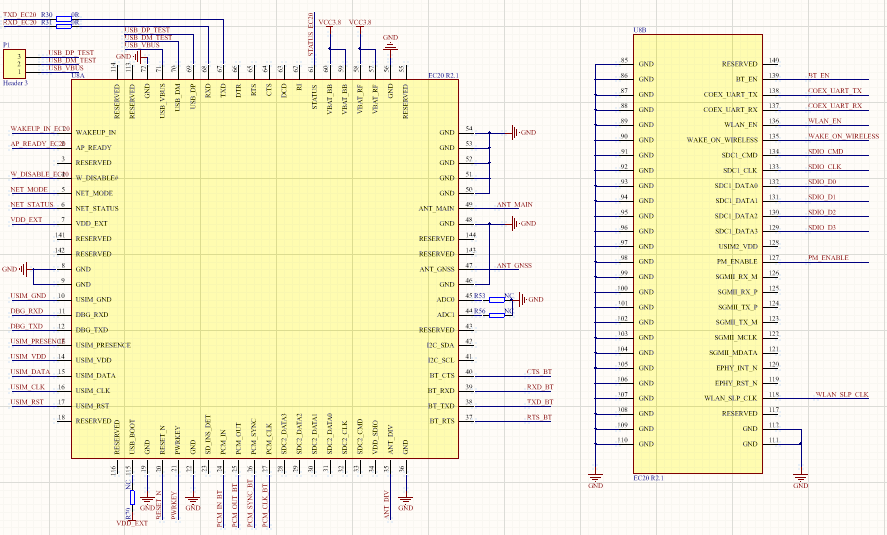The height and width of the screenshot is (535, 887).
Task: Click the GND symbol above pin 56
Action: (390, 42)
